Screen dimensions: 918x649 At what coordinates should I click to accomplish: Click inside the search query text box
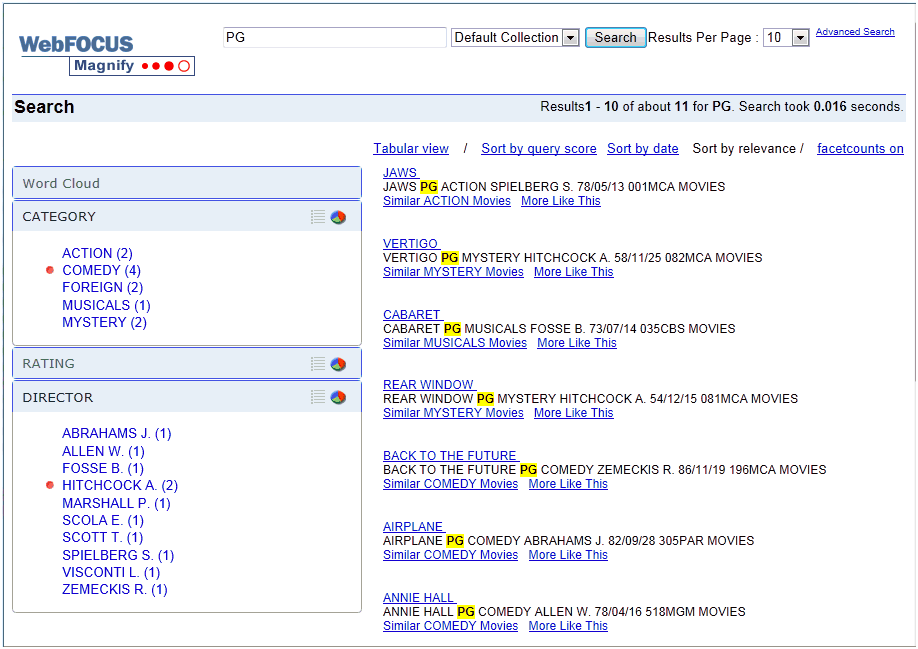335,37
